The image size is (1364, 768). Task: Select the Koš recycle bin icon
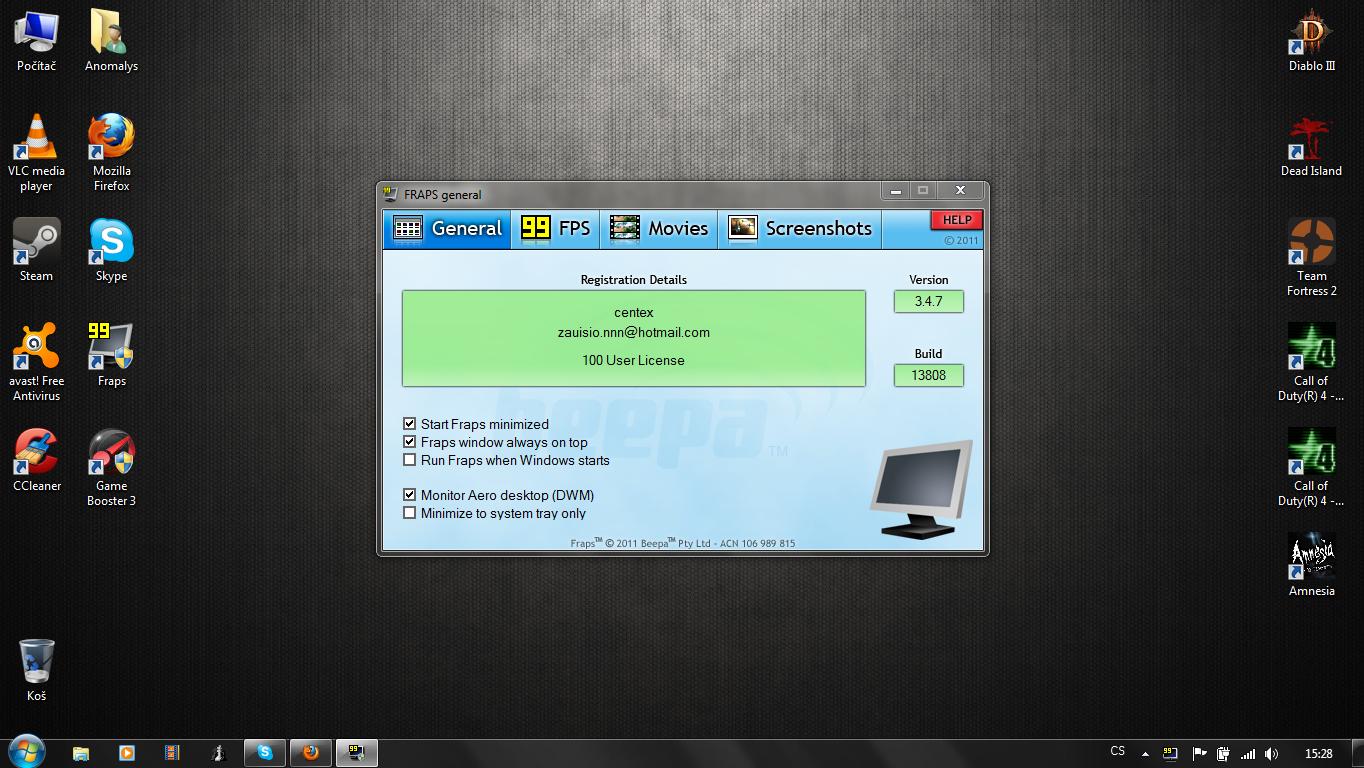(37, 670)
